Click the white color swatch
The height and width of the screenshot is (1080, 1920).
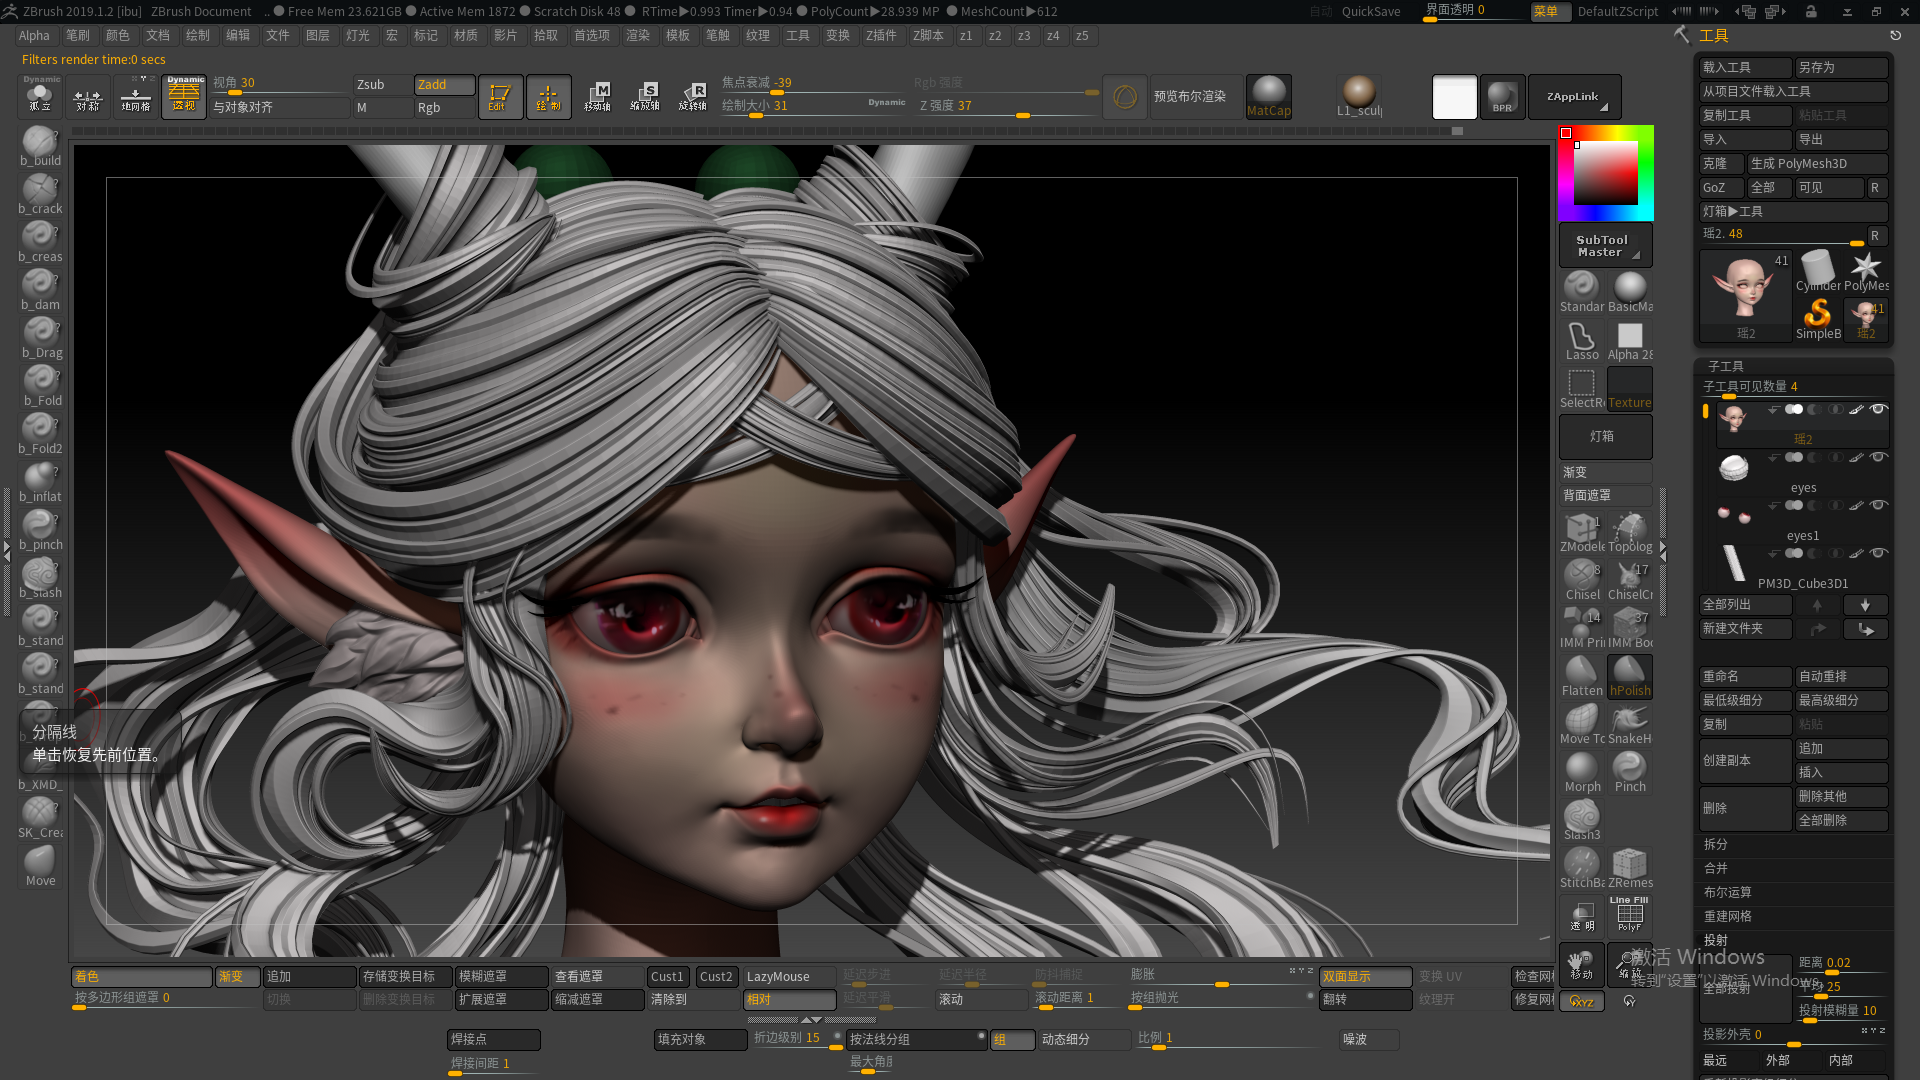pyautogui.click(x=1454, y=98)
